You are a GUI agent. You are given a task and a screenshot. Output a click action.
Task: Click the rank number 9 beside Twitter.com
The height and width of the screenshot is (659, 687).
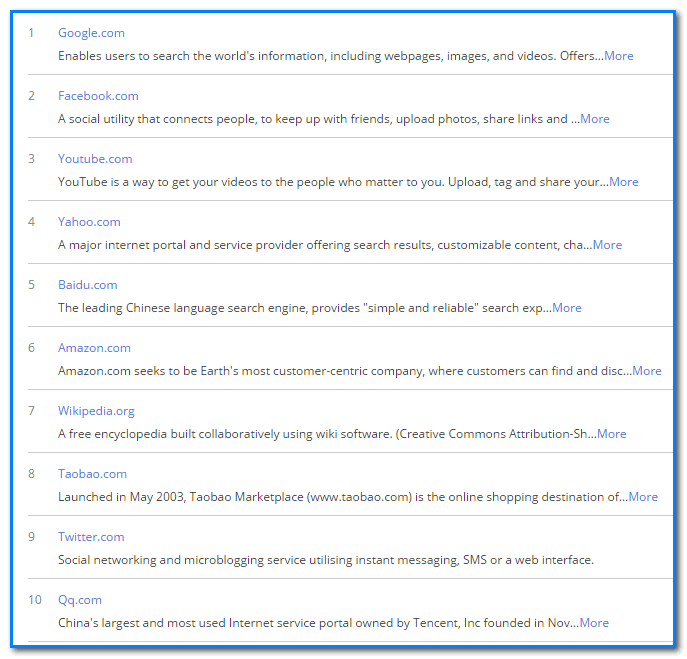pyautogui.click(x=31, y=537)
